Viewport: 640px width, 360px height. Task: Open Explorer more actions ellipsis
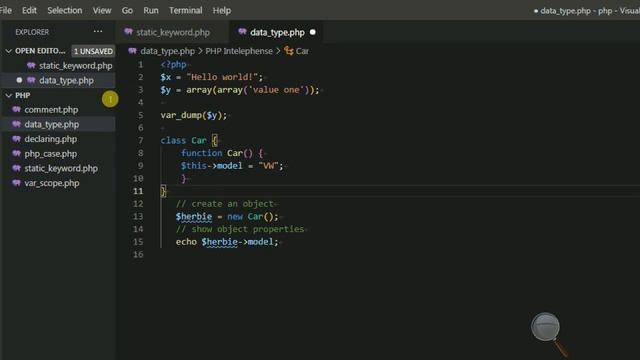[98, 31]
